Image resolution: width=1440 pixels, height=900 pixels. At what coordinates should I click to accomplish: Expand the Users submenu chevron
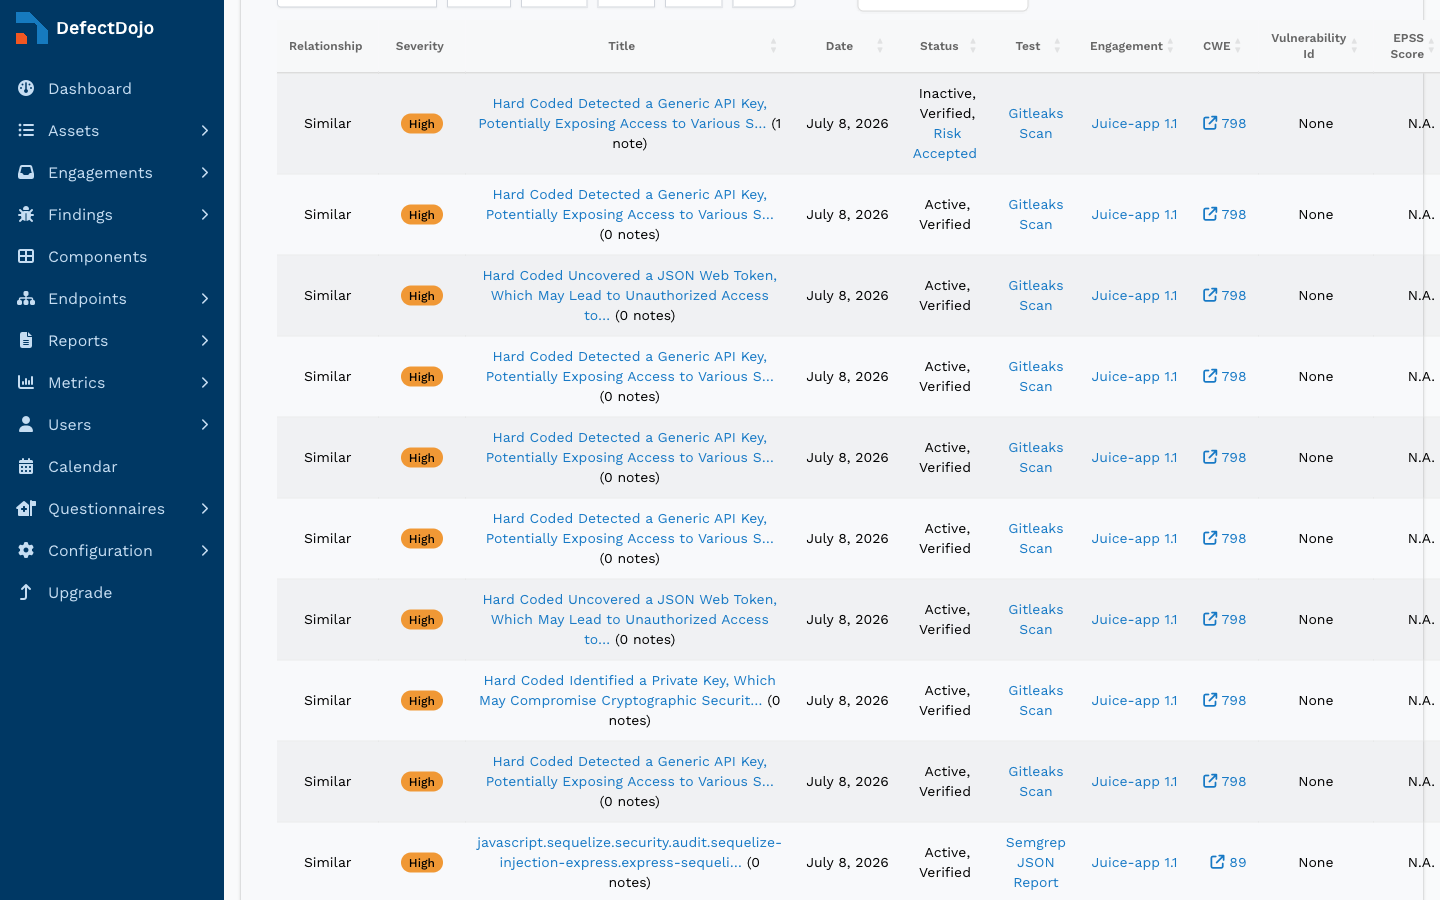(205, 424)
